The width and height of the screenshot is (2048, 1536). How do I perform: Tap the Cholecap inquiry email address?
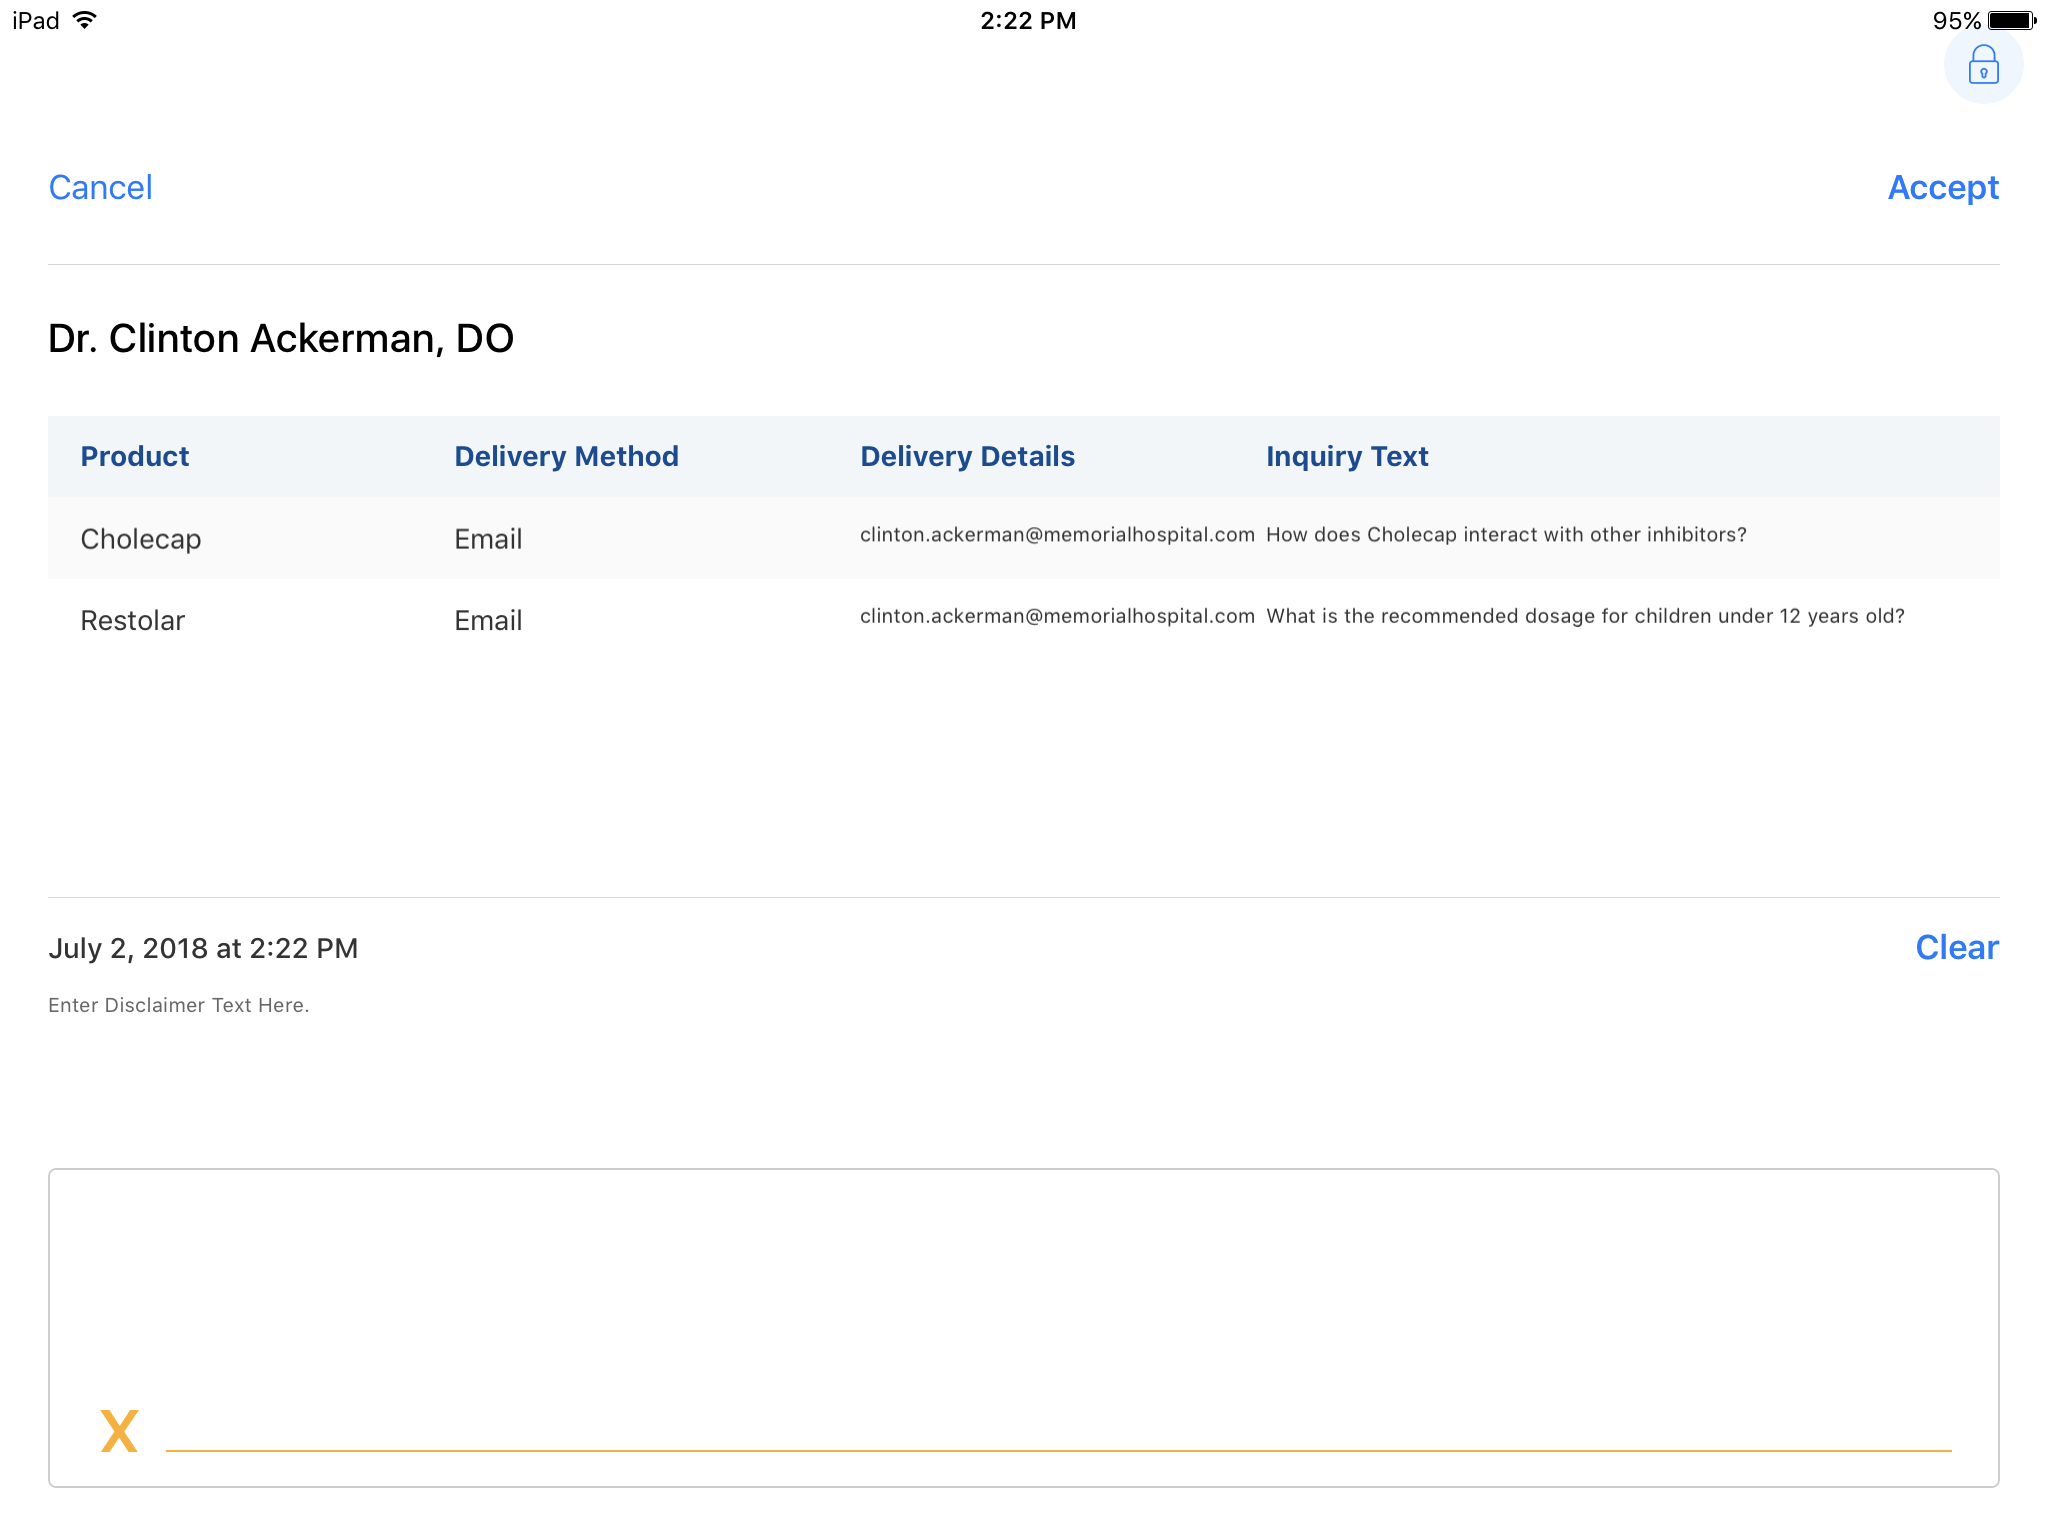pyautogui.click(x=1057, y=535)
